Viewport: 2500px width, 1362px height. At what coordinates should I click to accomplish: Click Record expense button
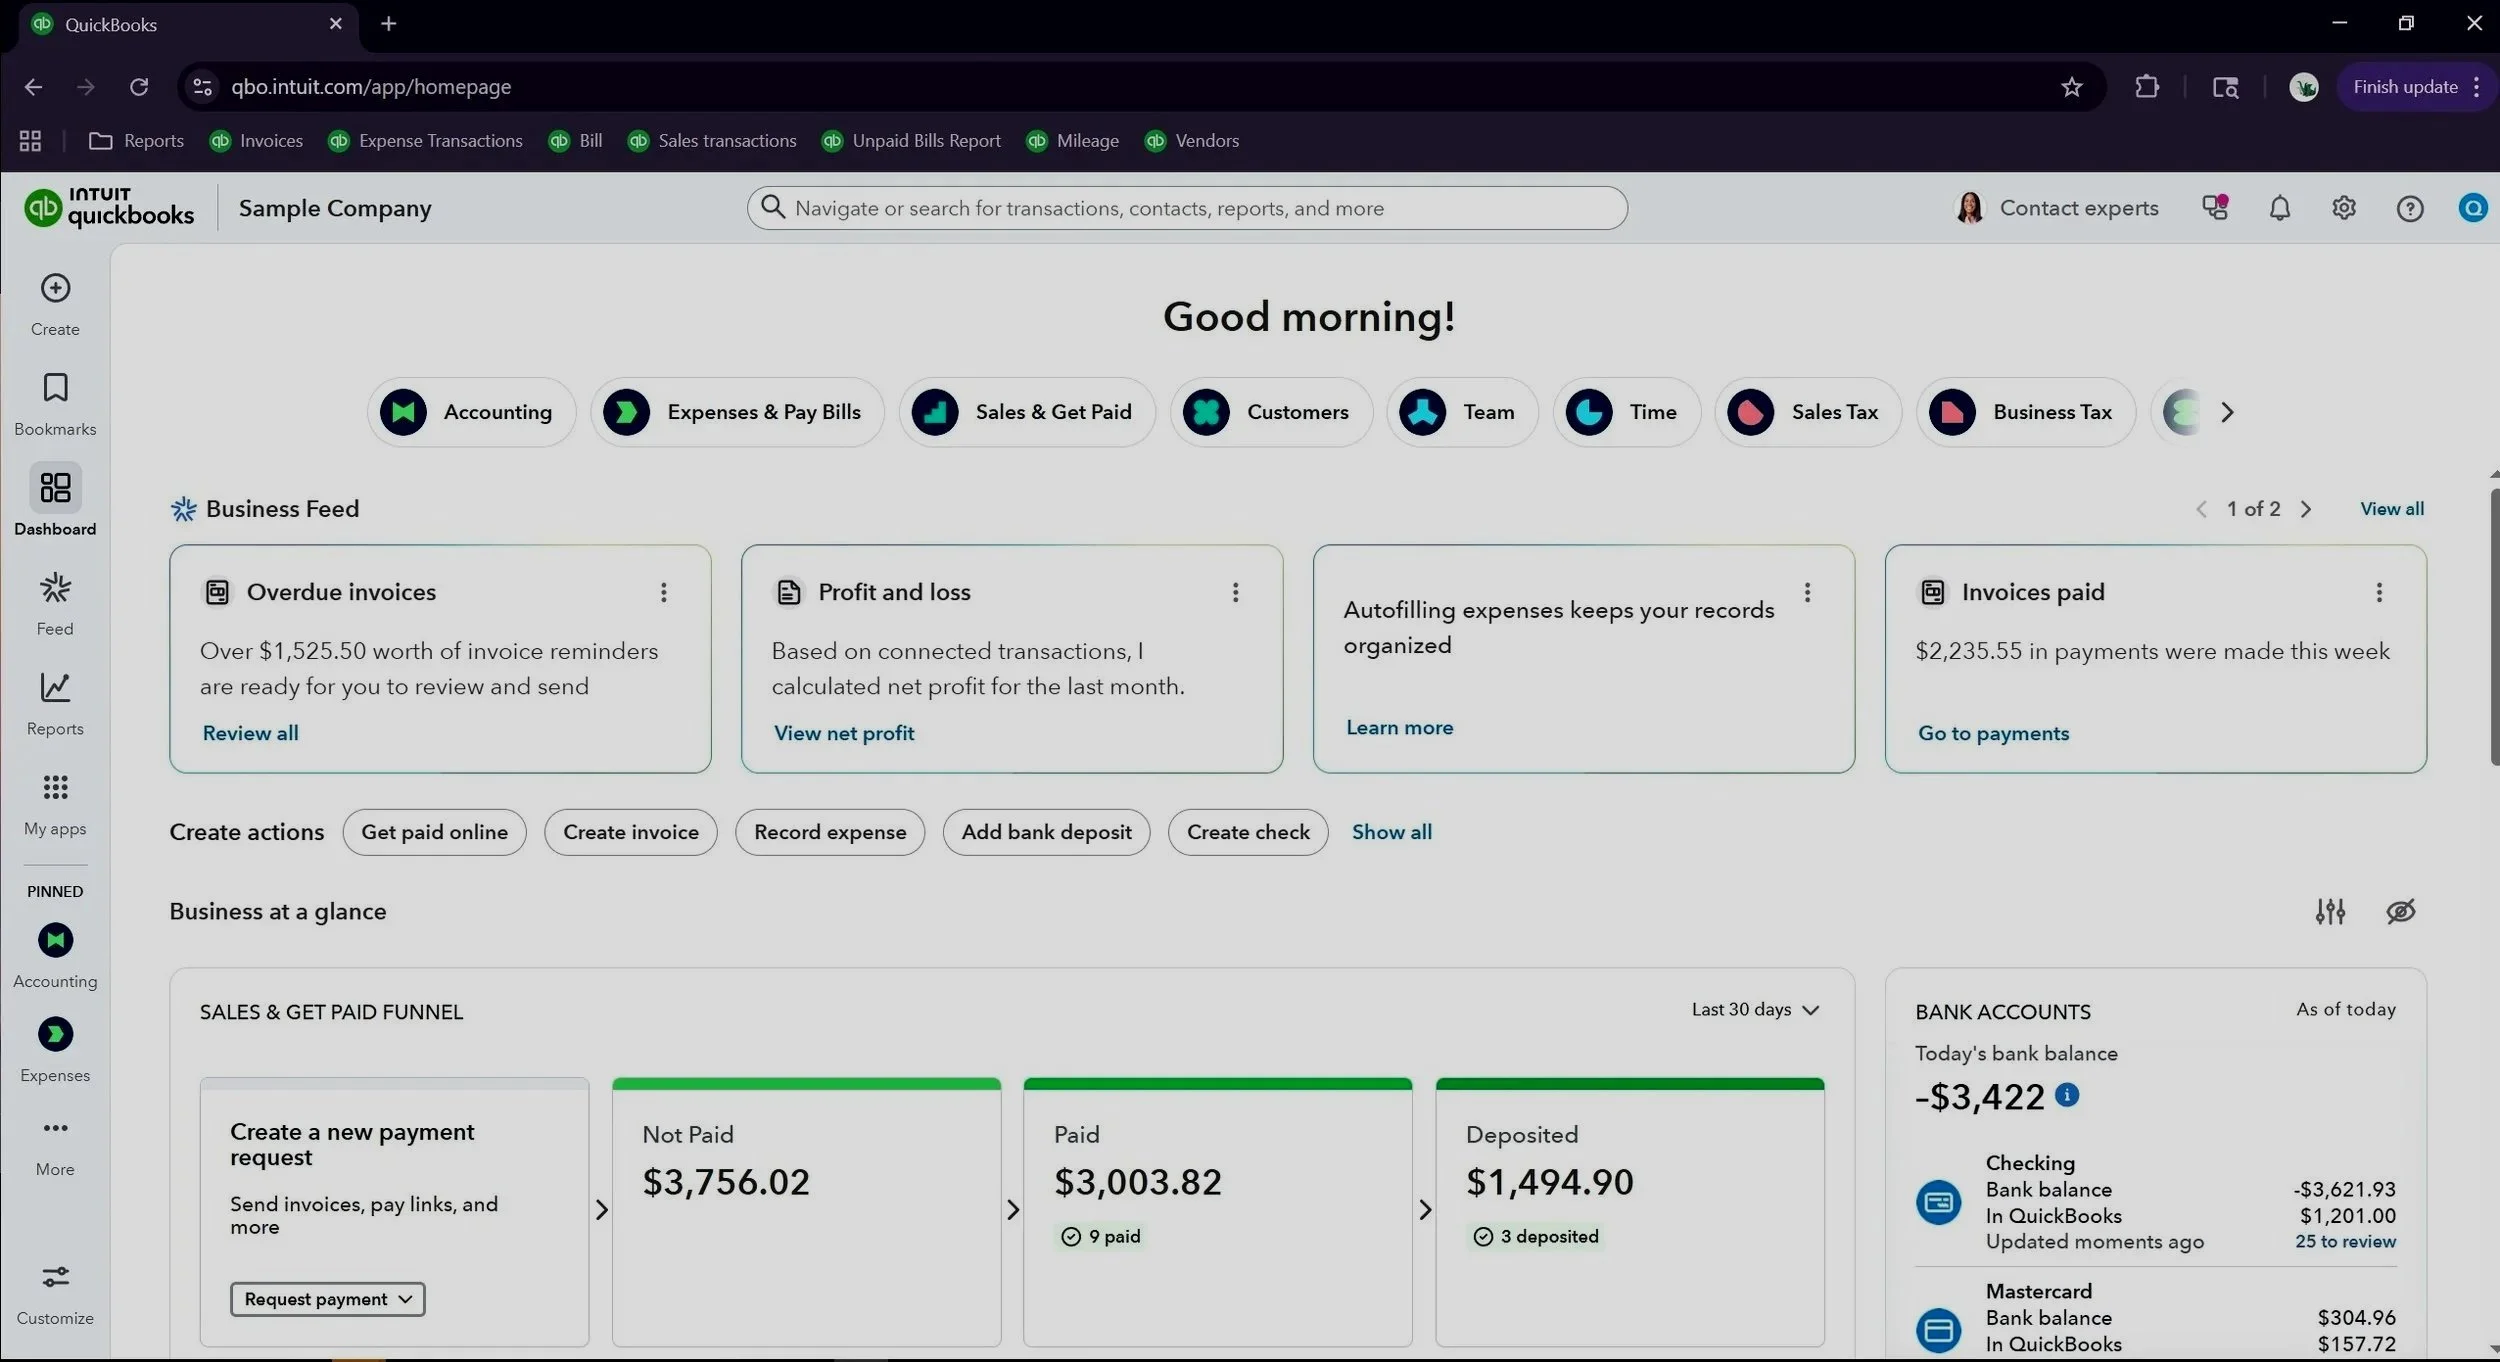(x=830, y=832)
